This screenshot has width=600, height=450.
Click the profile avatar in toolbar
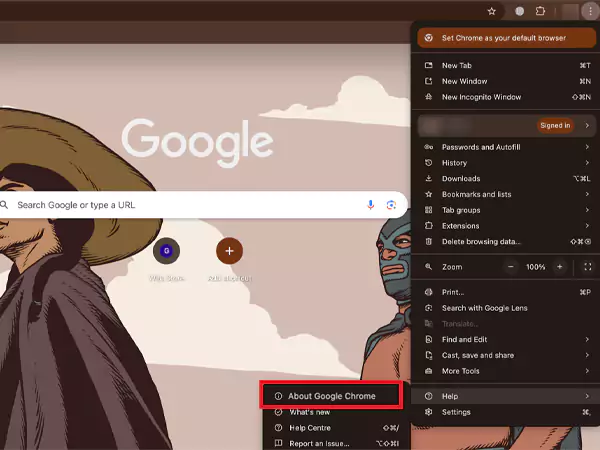[x=570, y=11]
